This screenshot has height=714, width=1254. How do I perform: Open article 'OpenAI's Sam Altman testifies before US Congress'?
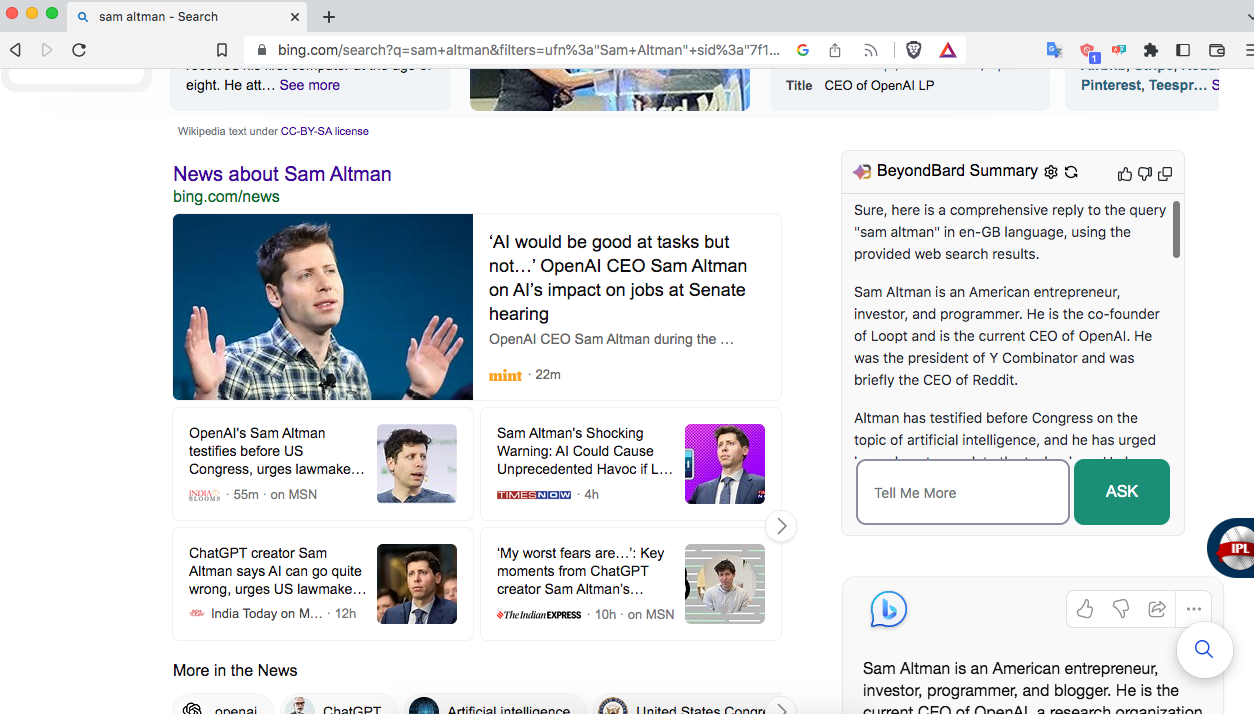(x=277, y=451)
